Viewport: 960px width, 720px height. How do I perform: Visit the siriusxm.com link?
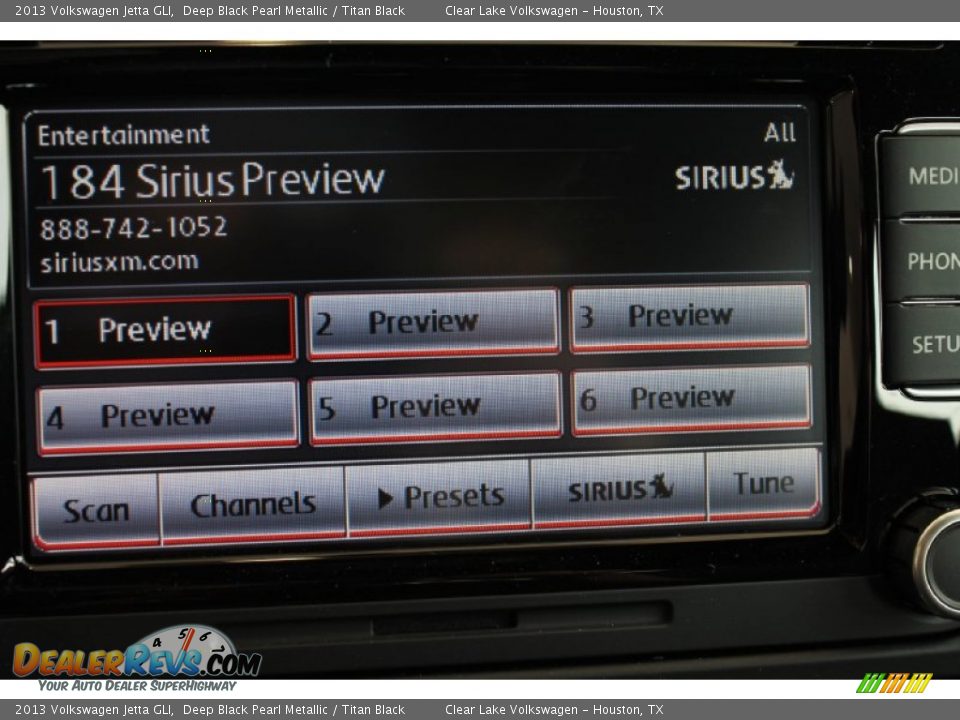120,262
